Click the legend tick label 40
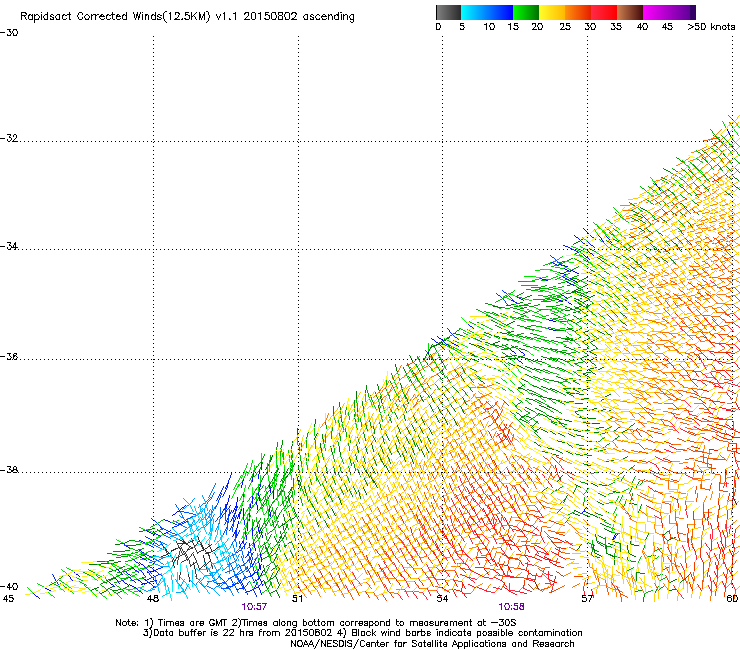This screenshot has height=650, width=740. [642, 27]
